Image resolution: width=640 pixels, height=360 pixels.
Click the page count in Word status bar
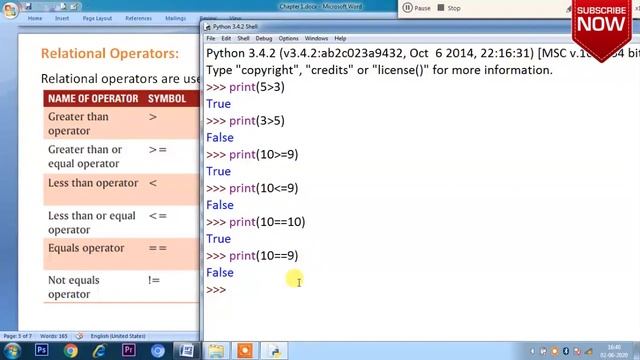(18, 336)
